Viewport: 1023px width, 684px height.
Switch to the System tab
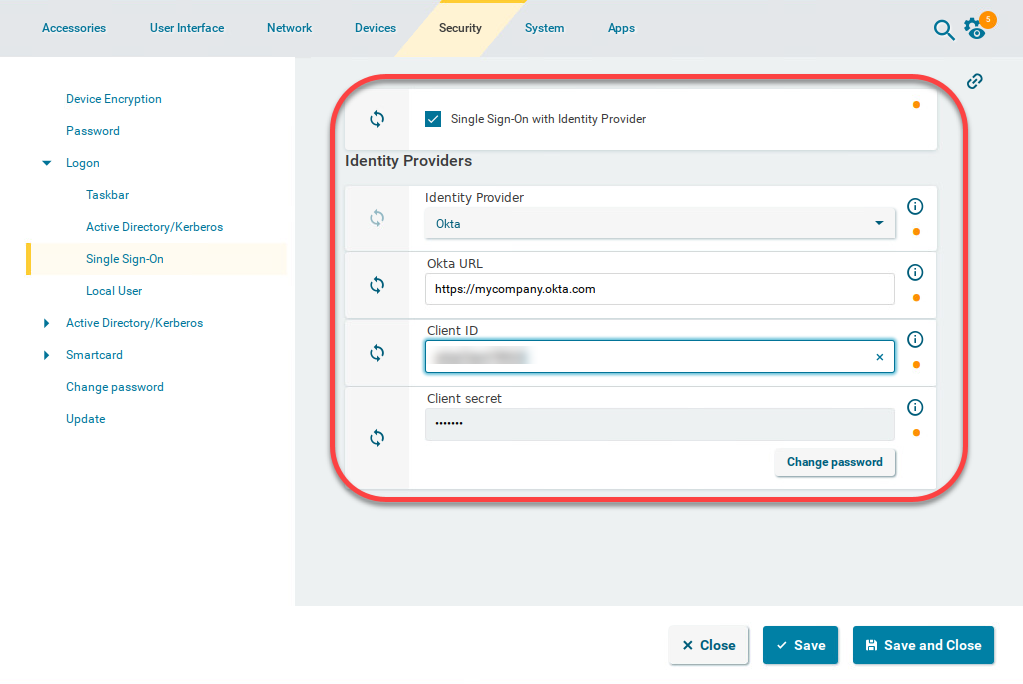pyautogui.click(x=544, y=28)
